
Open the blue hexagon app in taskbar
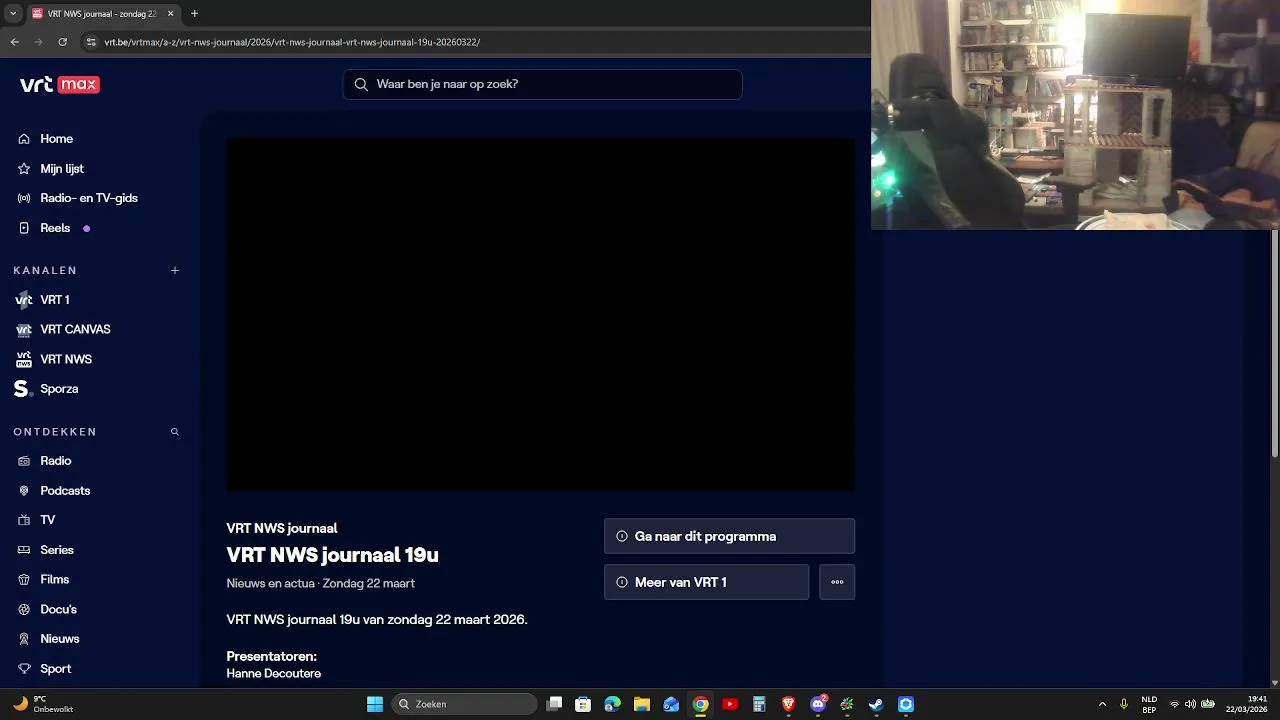coord(906,704)
